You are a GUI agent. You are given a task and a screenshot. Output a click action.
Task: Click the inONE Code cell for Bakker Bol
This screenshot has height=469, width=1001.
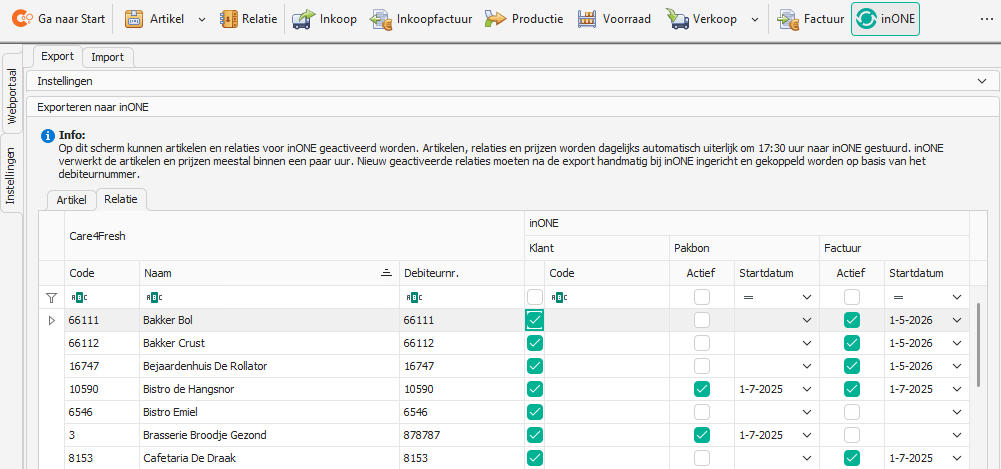(606, 320)
